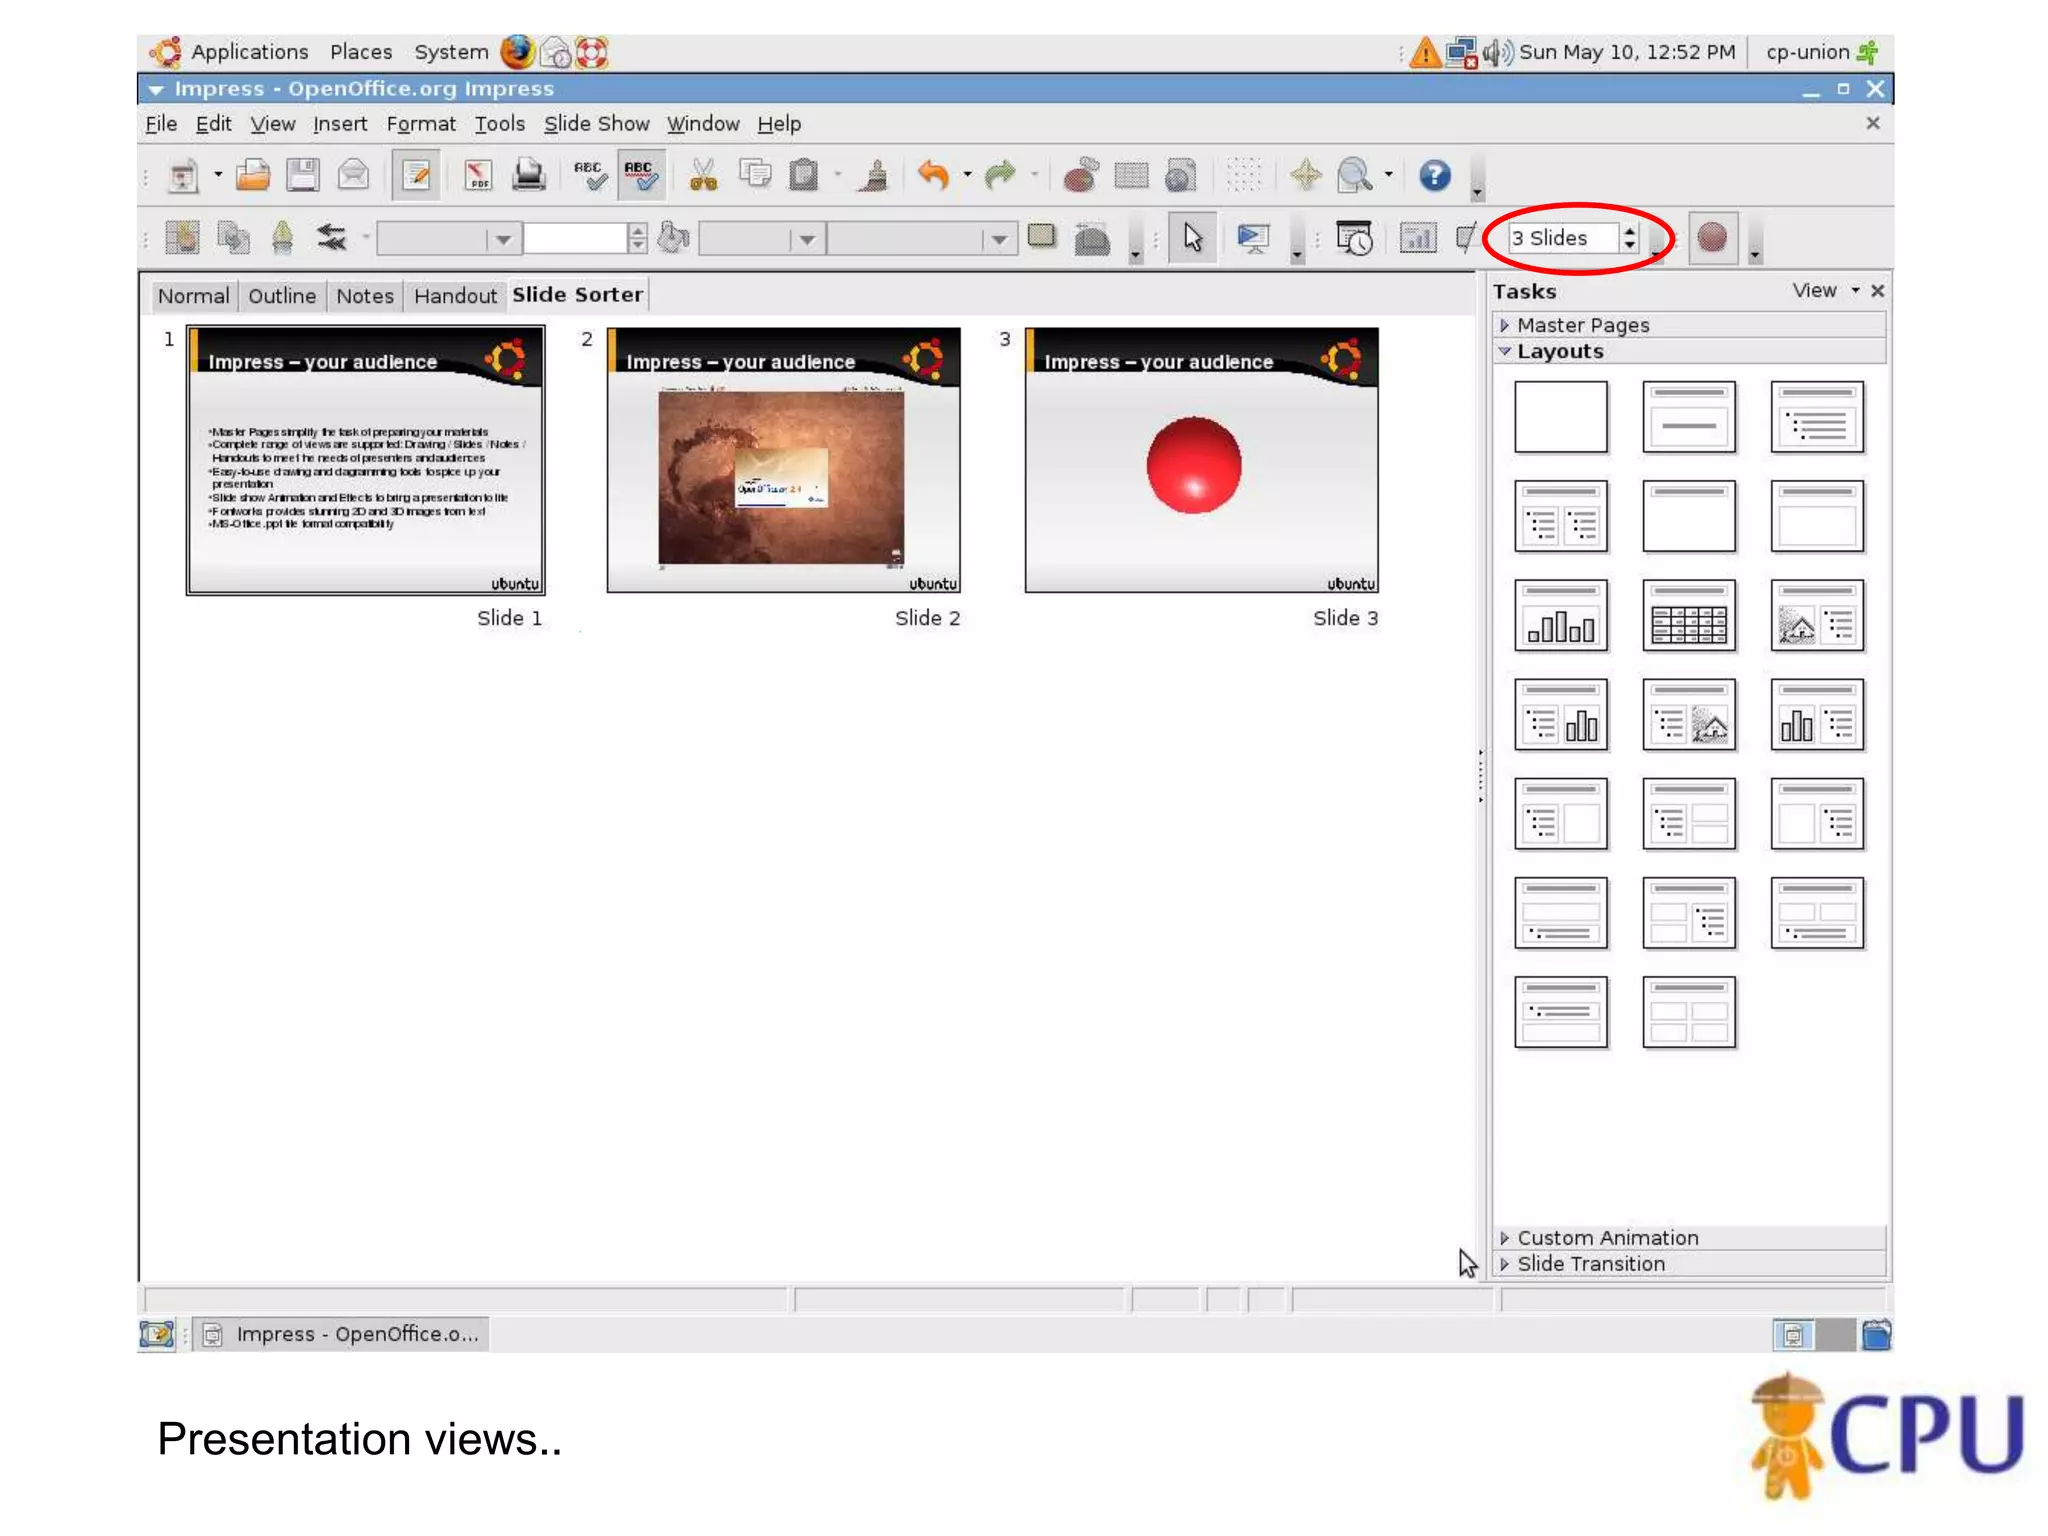Toggle AutoSpellcheck icon

click(x=641, y=176)
